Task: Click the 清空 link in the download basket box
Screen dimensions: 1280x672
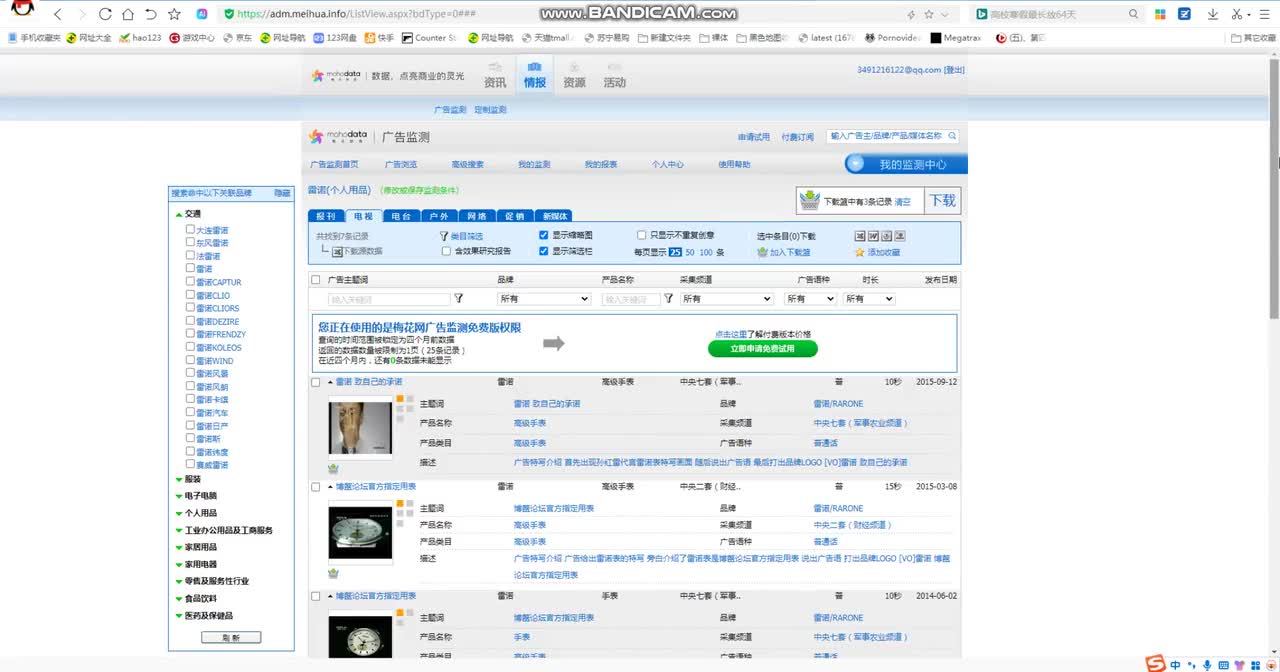Action: 902,202
